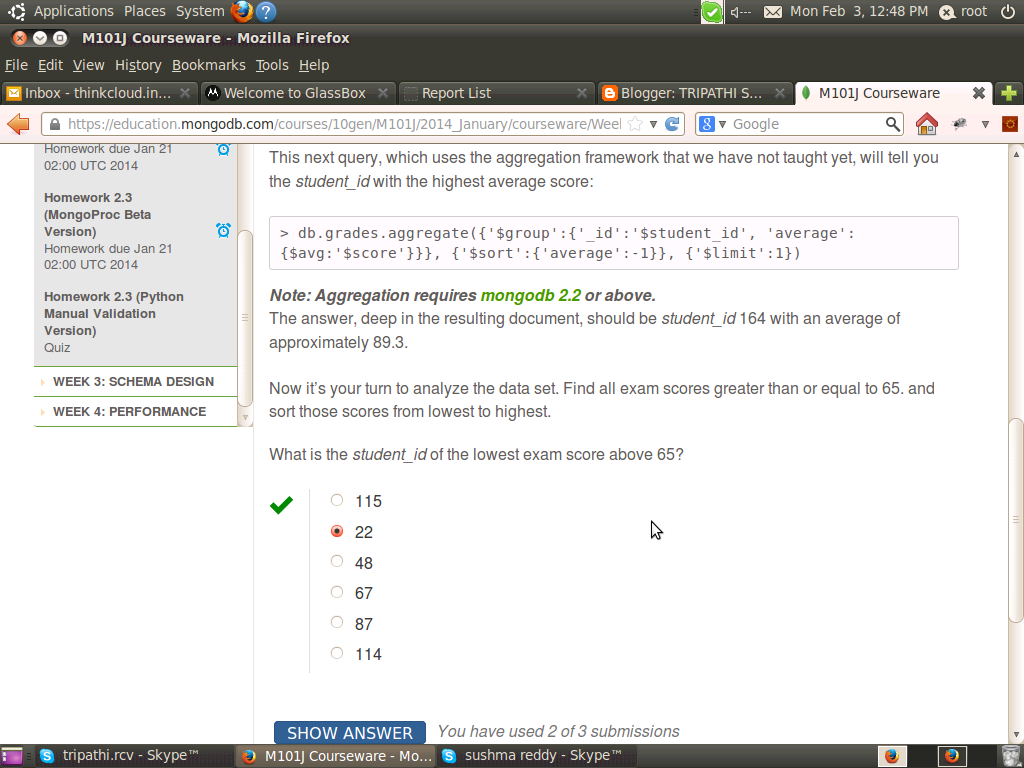Open the mail envelope indicator
The height and width of the screenshot is (768, 1024).
point(773,12)
